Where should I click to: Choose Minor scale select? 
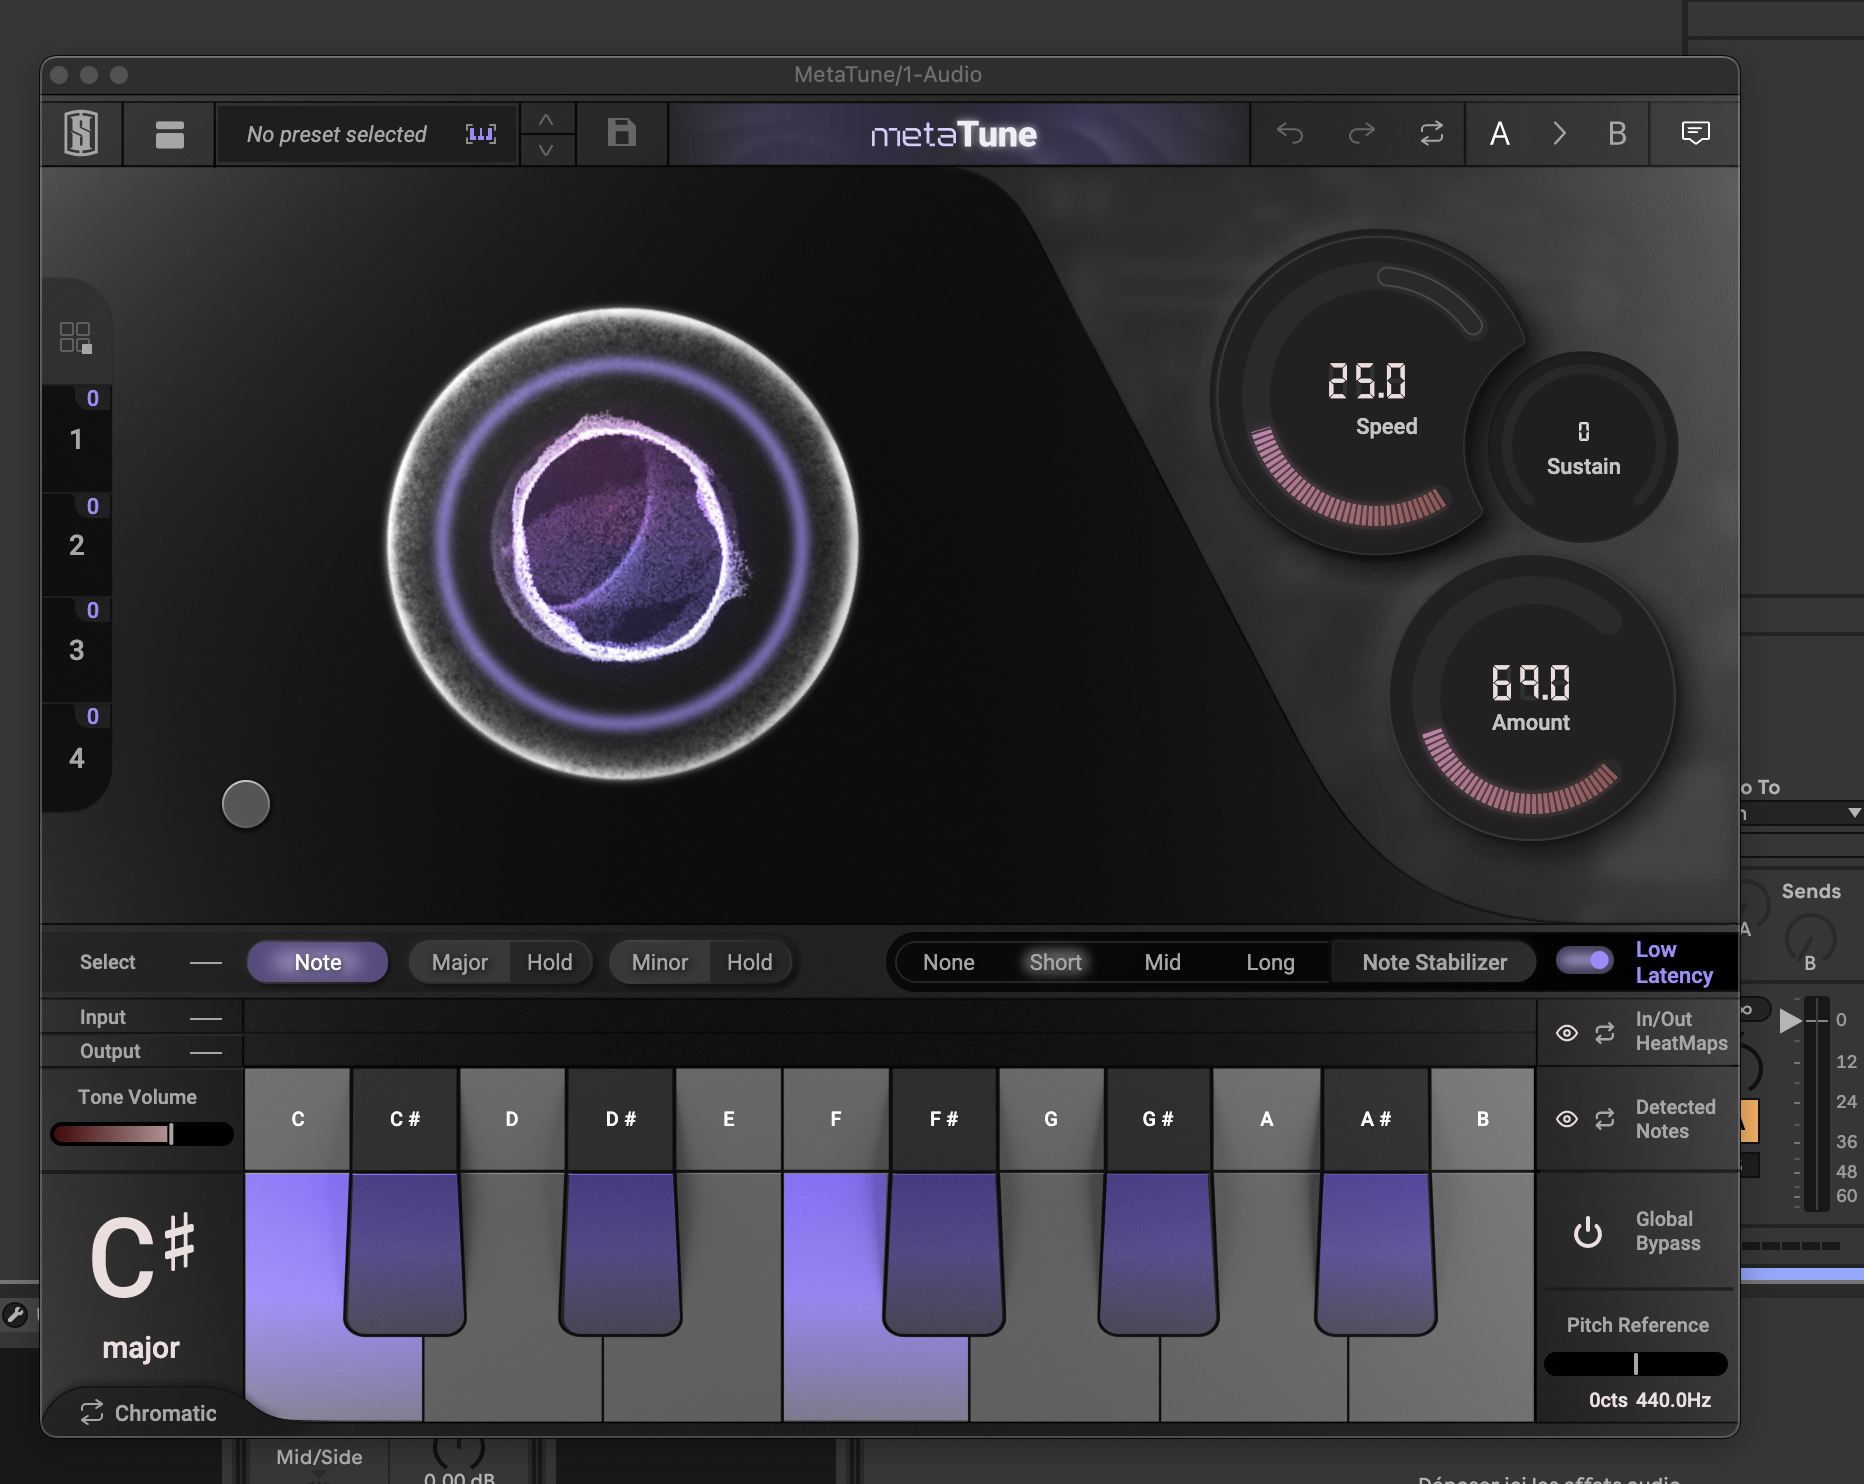660,962
